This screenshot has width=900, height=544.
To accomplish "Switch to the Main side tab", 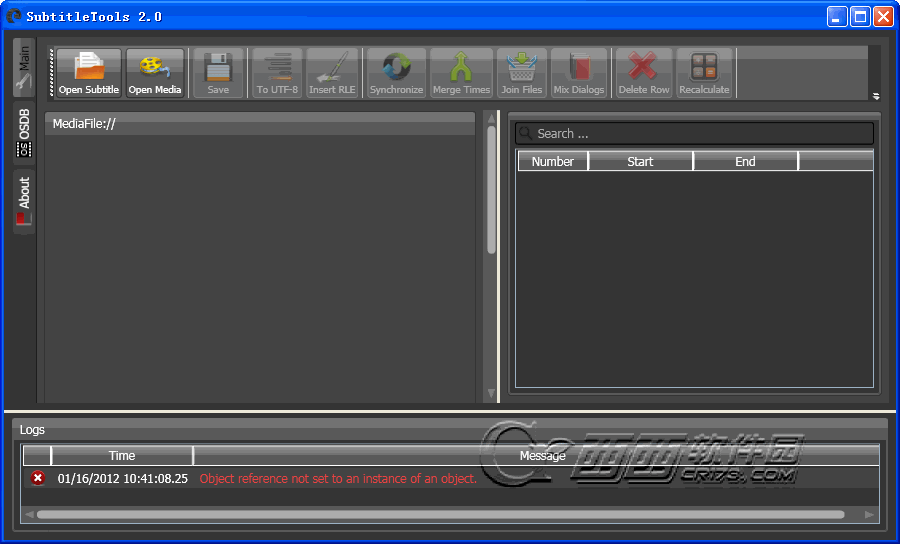I will (24, 68).
